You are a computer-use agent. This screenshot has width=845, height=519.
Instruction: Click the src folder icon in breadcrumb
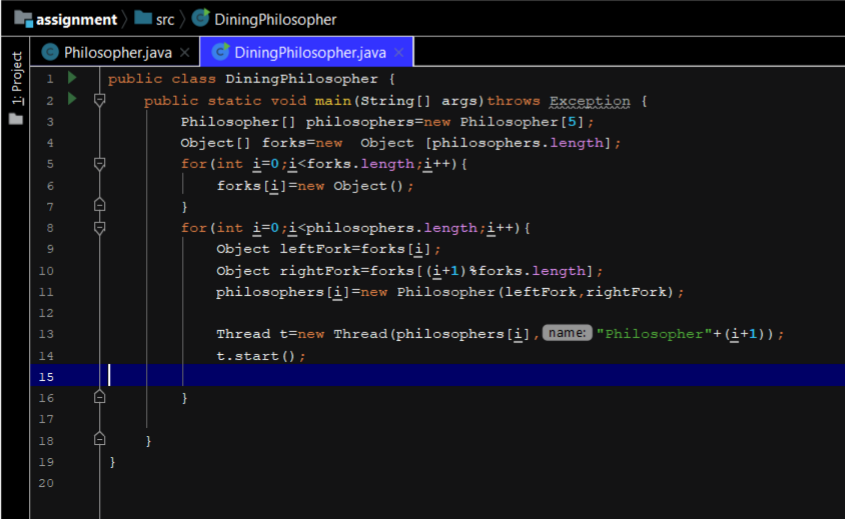point(143,18)
